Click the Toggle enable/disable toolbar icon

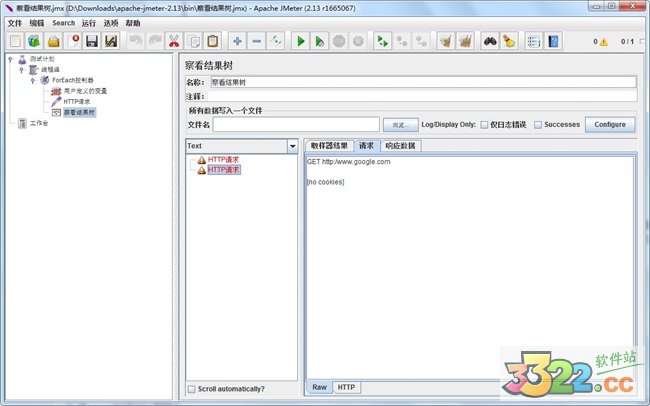pyautogui.click(x=276, y=41)
